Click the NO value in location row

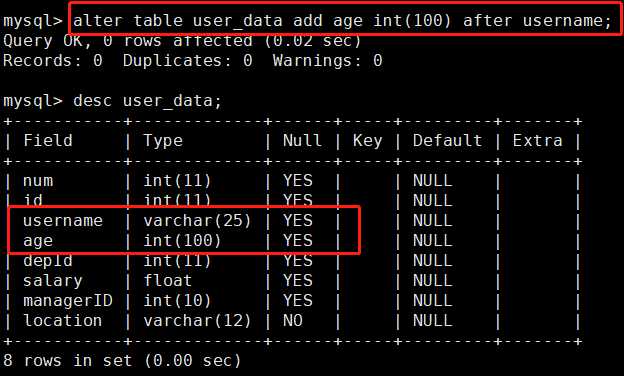click(x=292, y=321)
